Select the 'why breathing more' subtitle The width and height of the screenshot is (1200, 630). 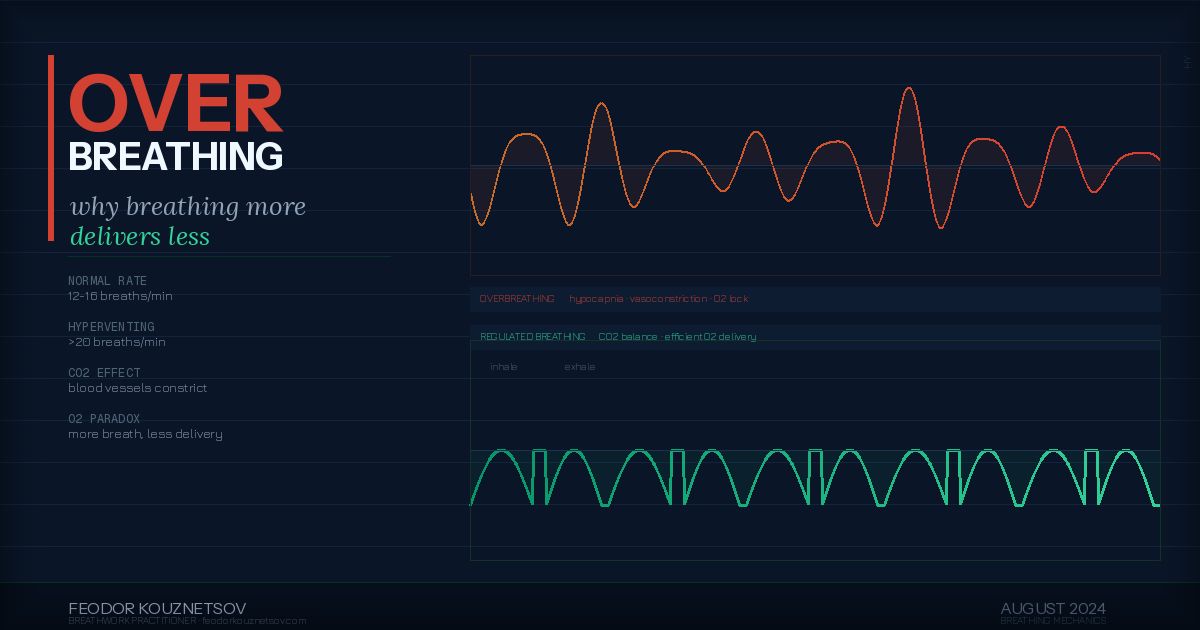pyautogui.click(x=188, y=207)
